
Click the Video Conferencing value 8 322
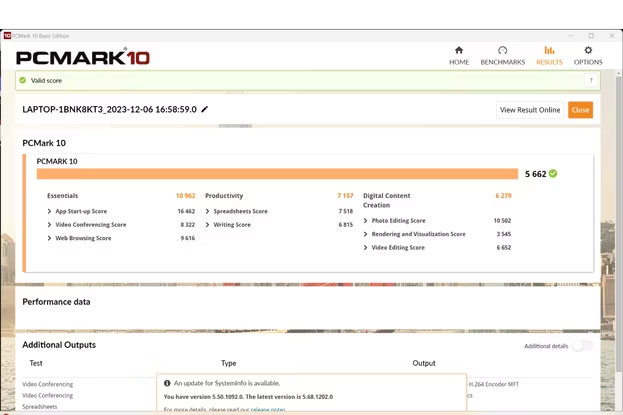(x=188, y=225)
